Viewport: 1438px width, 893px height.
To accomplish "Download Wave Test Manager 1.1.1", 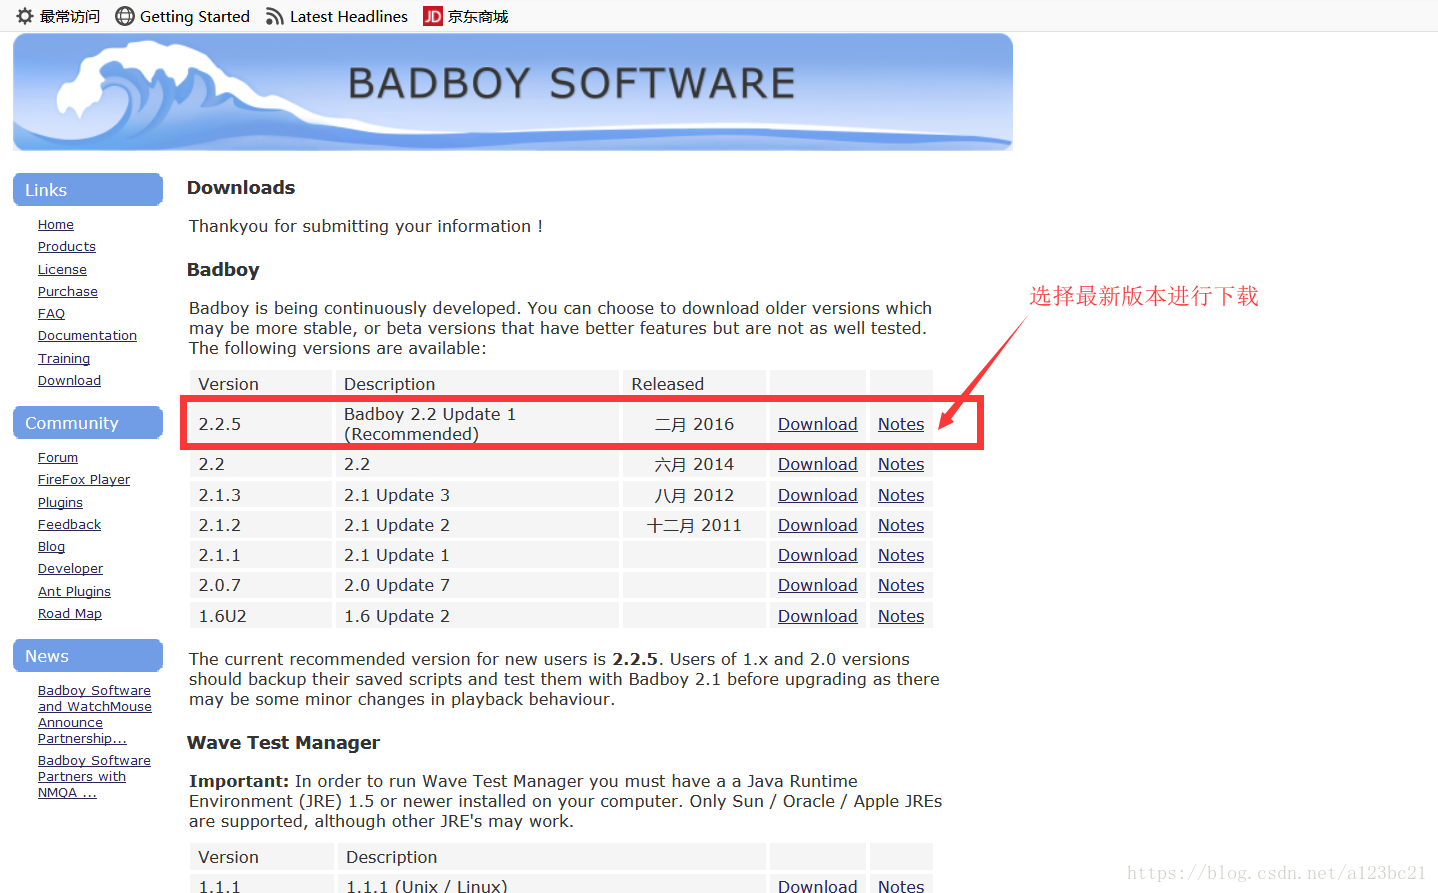I will tap(817, 885).
